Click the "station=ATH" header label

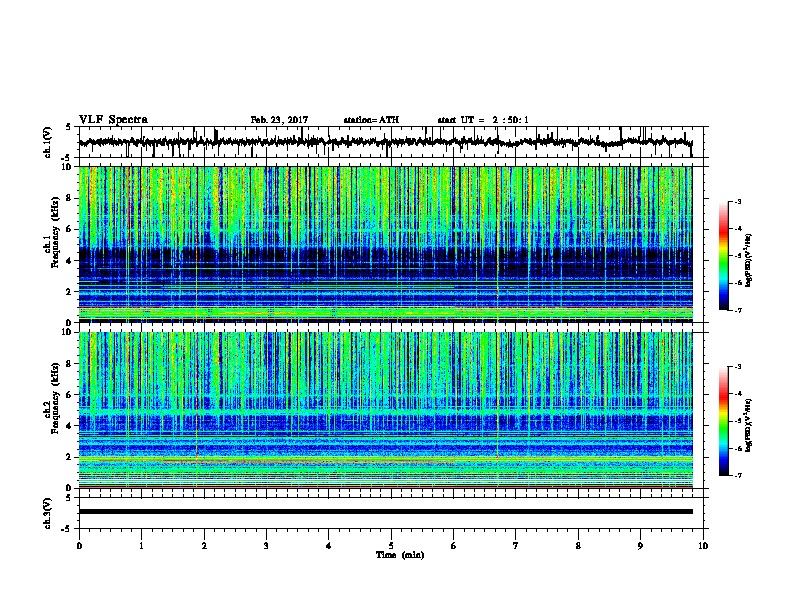(371, 120)
